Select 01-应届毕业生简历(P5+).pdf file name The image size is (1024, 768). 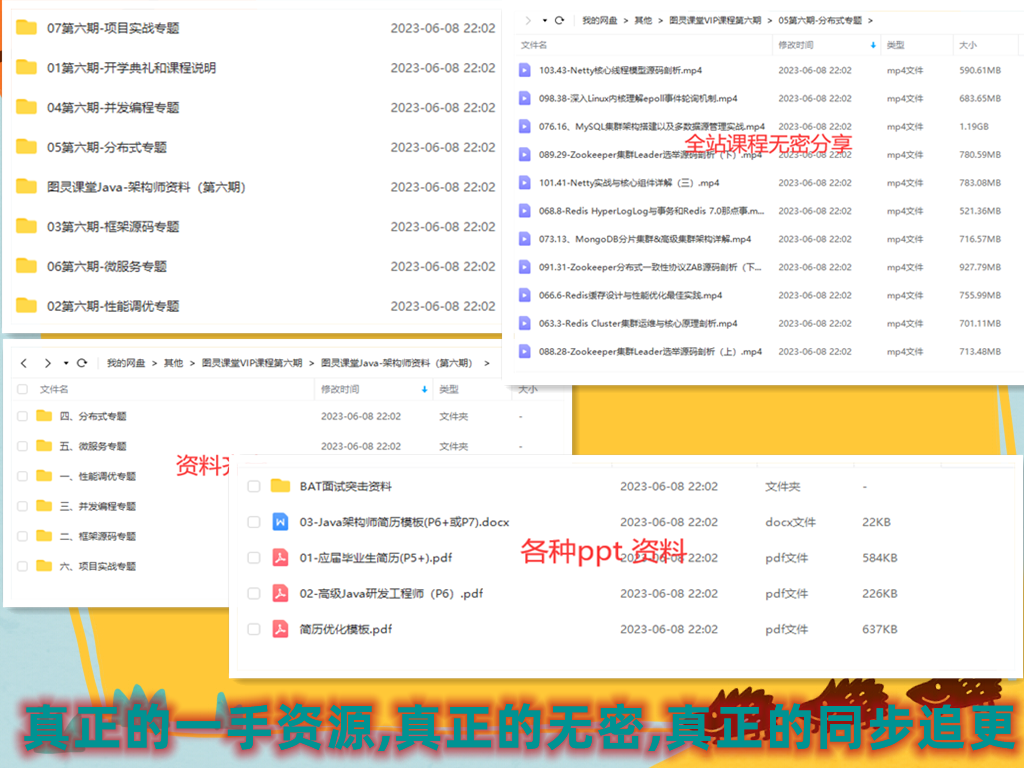(x=376, y=558)
